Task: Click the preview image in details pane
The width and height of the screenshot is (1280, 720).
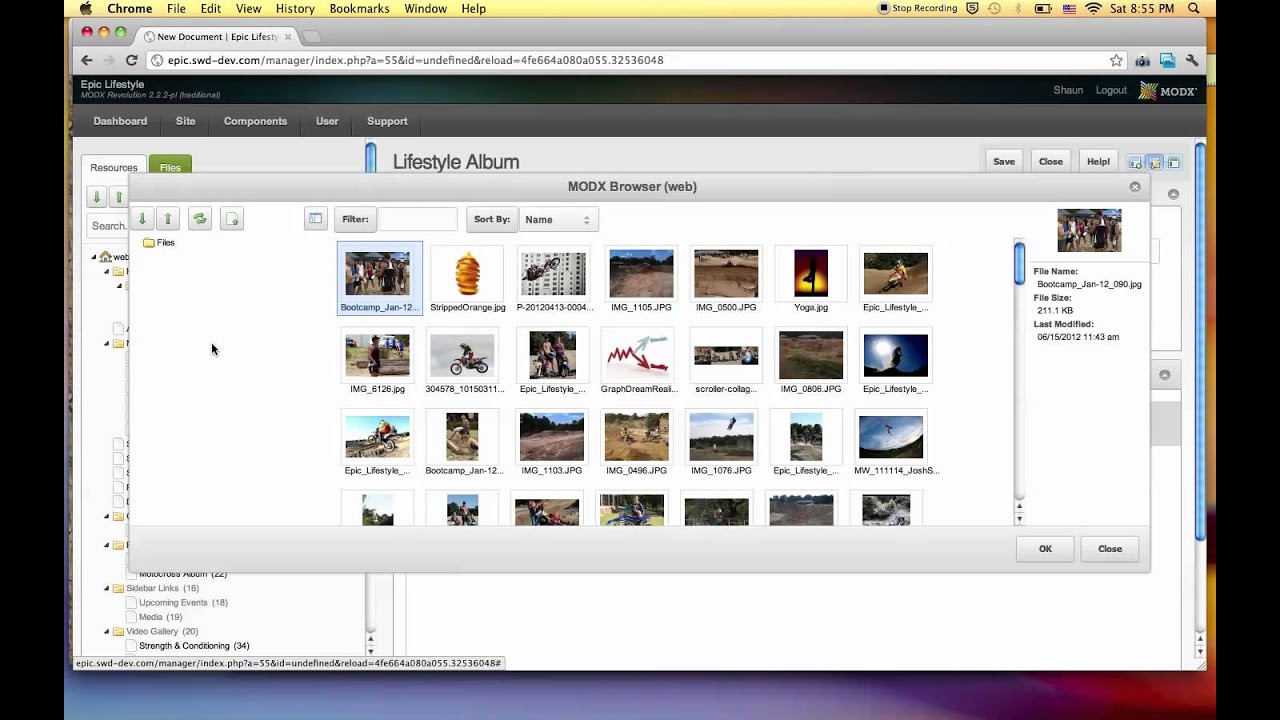Action: (x=1089, y=230)
